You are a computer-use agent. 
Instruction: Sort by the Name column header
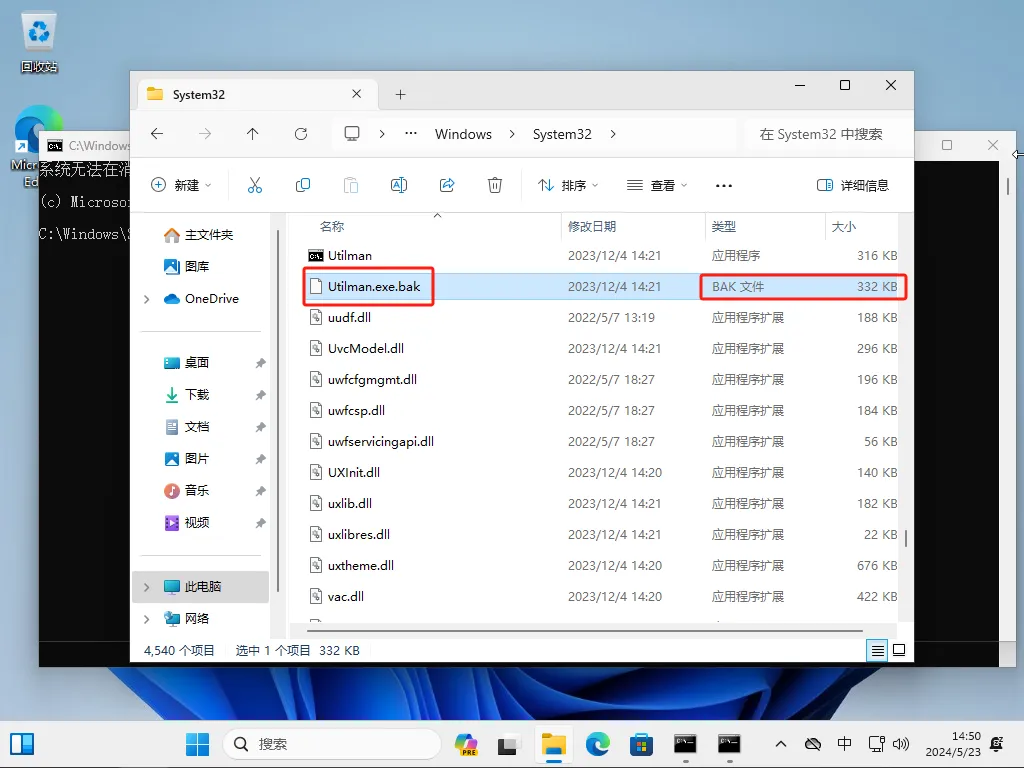click(332, 227)
